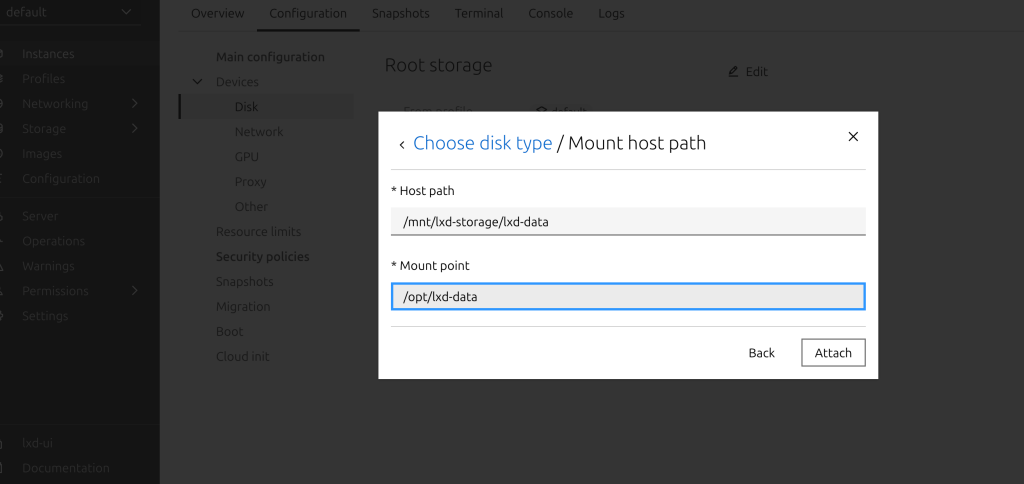Click the back chevron icon in dialog header
The width and height of the screenshot is (1024, 484).
point(402,145)
